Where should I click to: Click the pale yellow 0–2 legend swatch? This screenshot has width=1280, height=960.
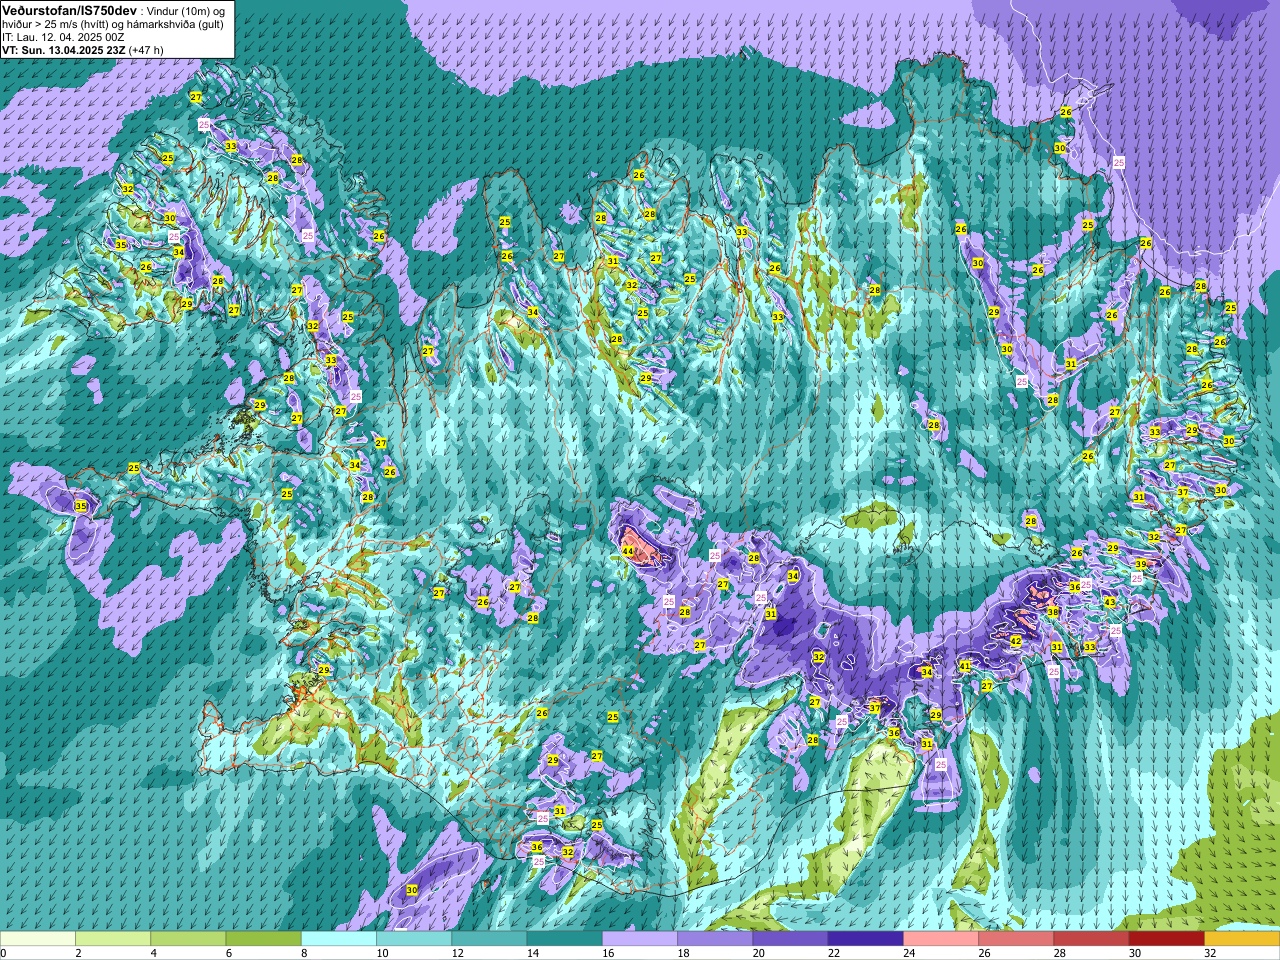click(x=38, y=939)
